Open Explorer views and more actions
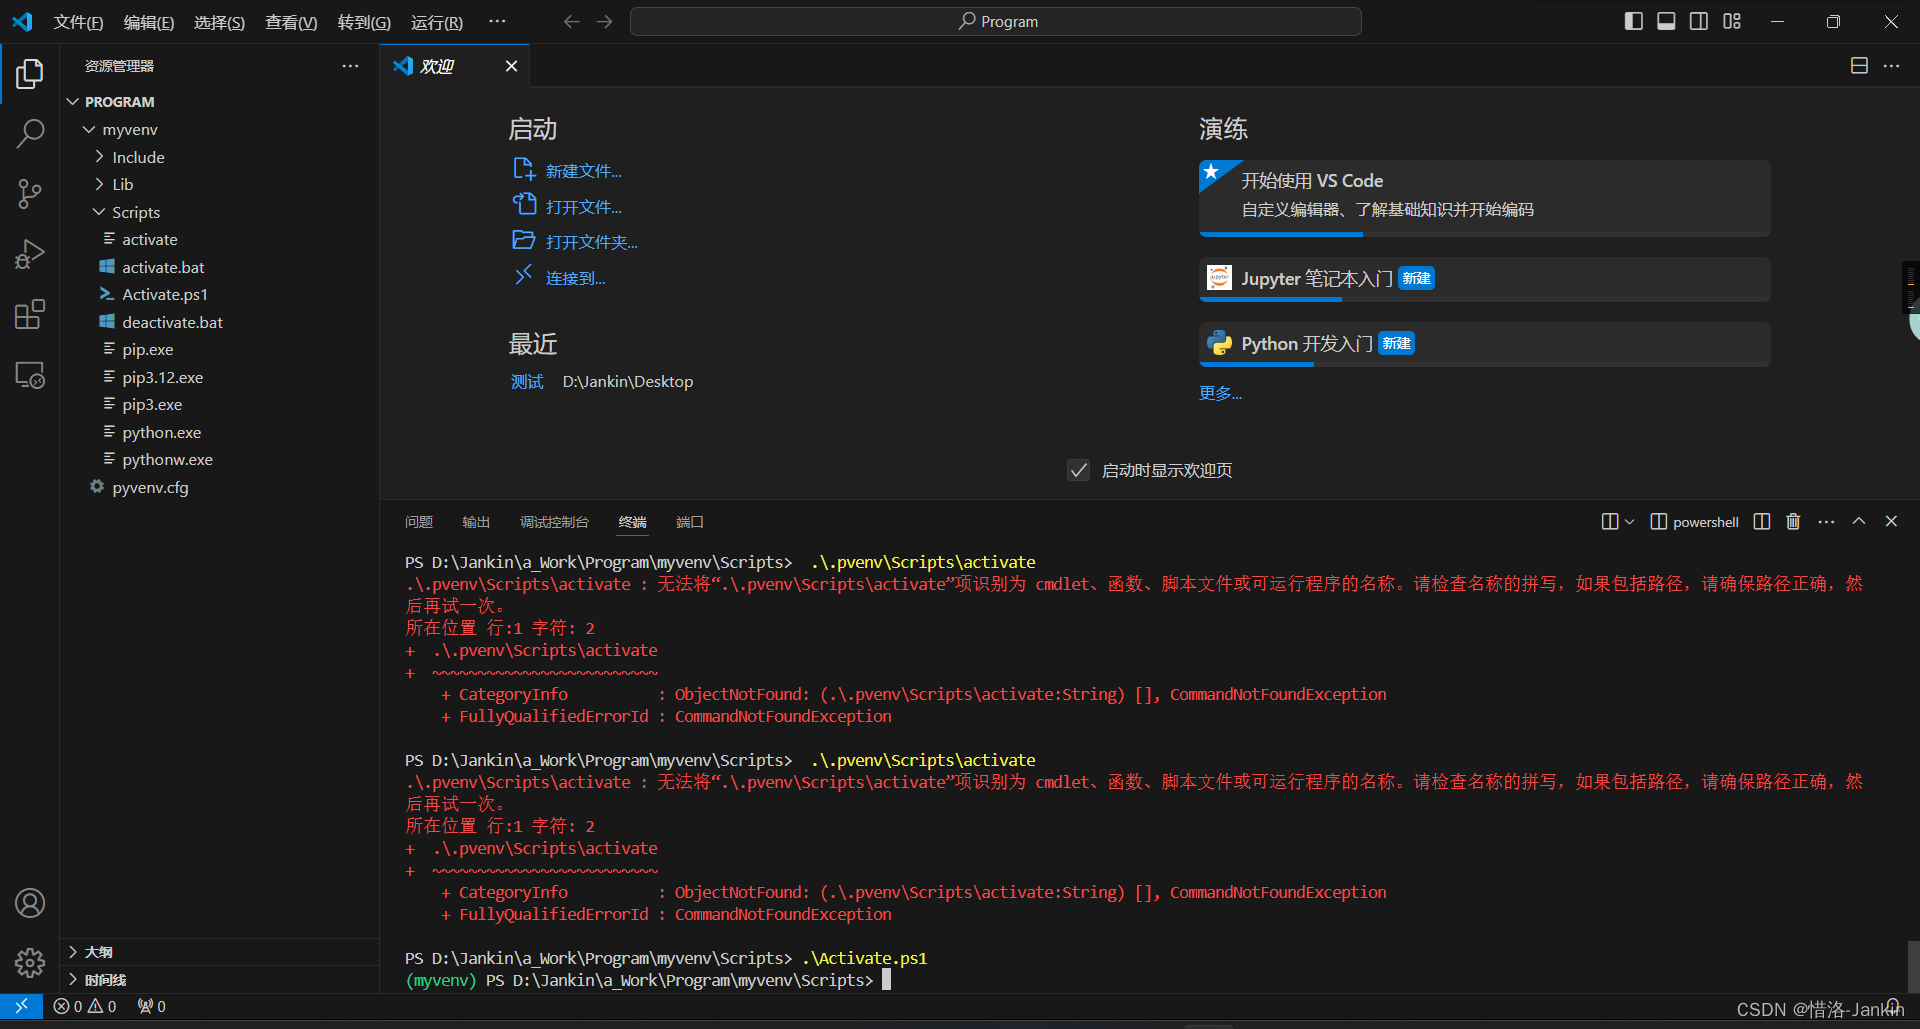The width and height of the screenshot is (1920, 1029). tap(350, 66)
